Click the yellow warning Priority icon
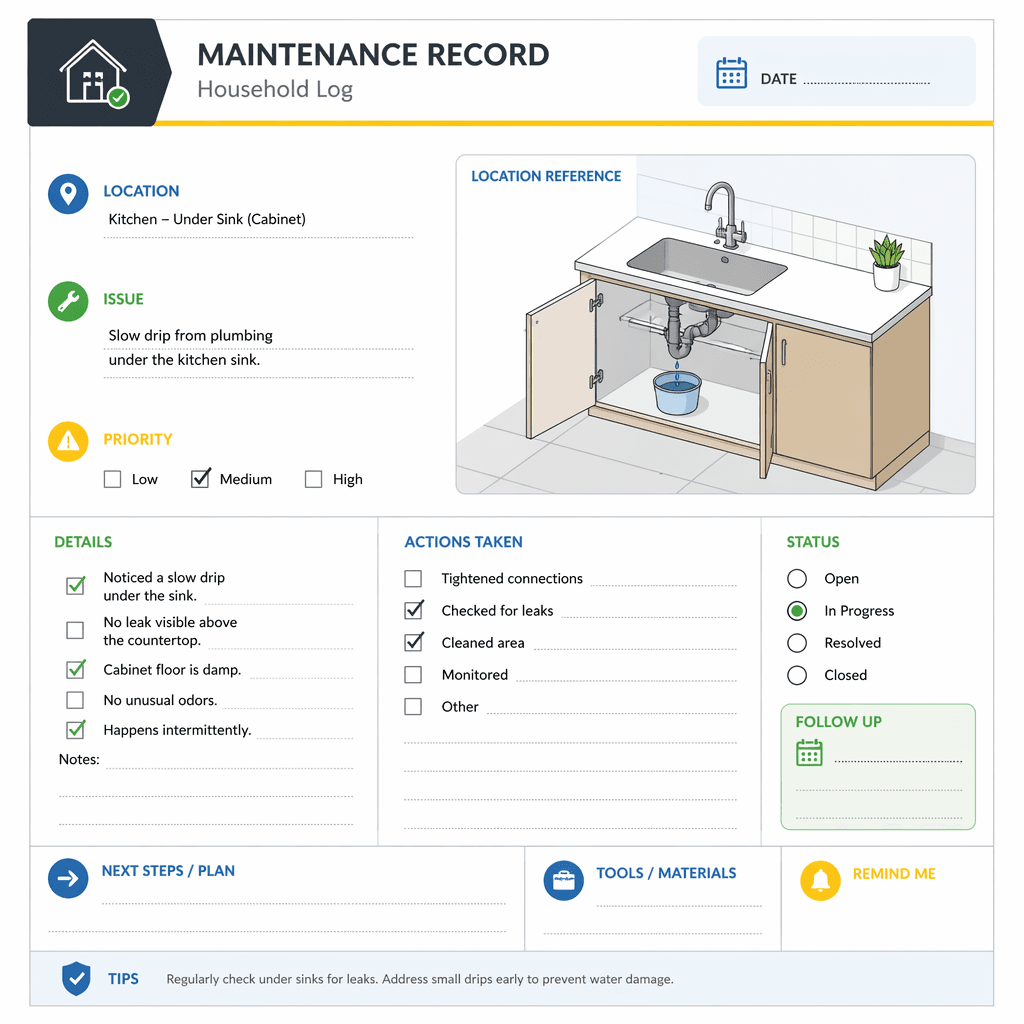The height and width of the screenshot is (1024, 1024). pyautogui.click(x=68, y=441)
